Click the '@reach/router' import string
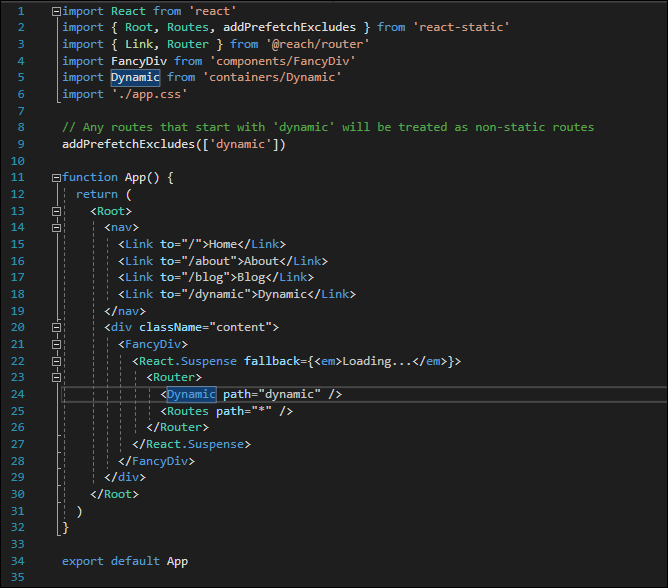The image size is (668, 588). (x=317, y=44)
